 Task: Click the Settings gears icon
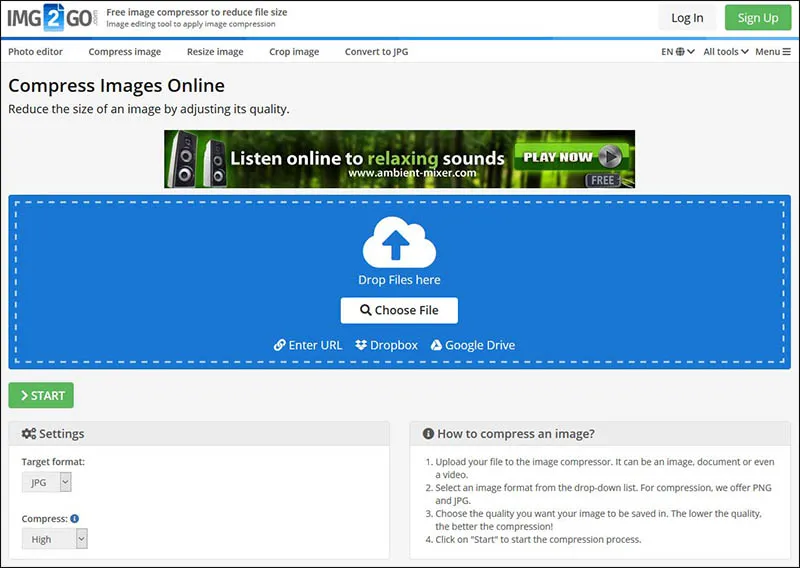pyautogui.click(x=28, y=434)
